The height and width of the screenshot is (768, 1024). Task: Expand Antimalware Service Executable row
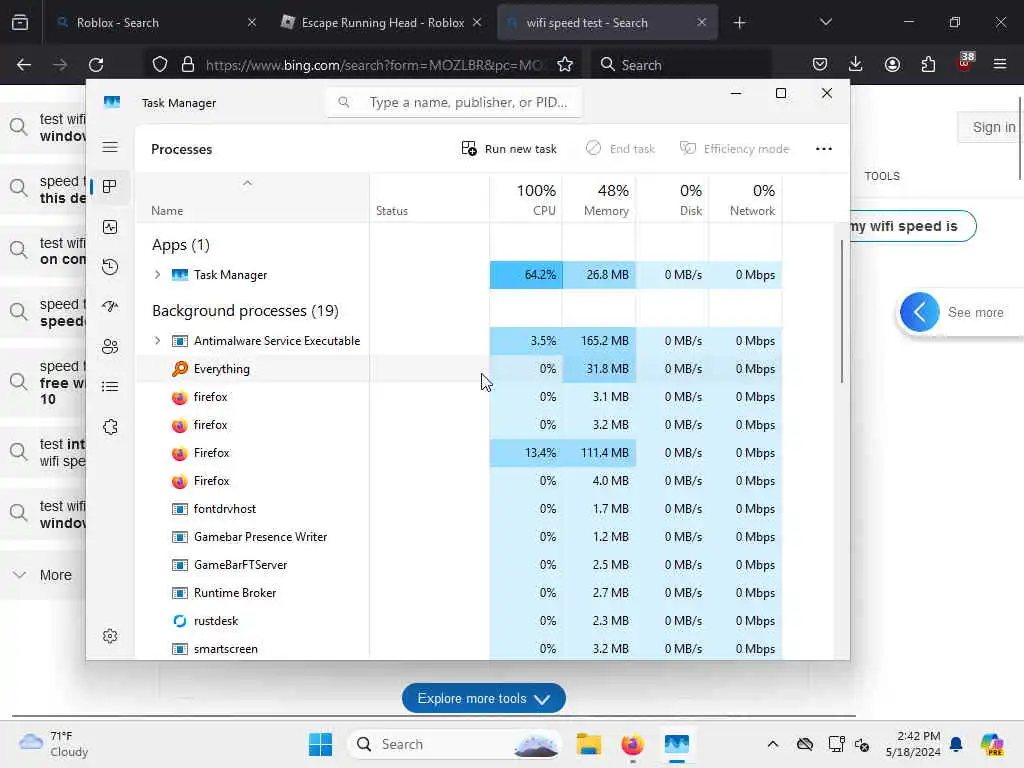pos(157,340)
